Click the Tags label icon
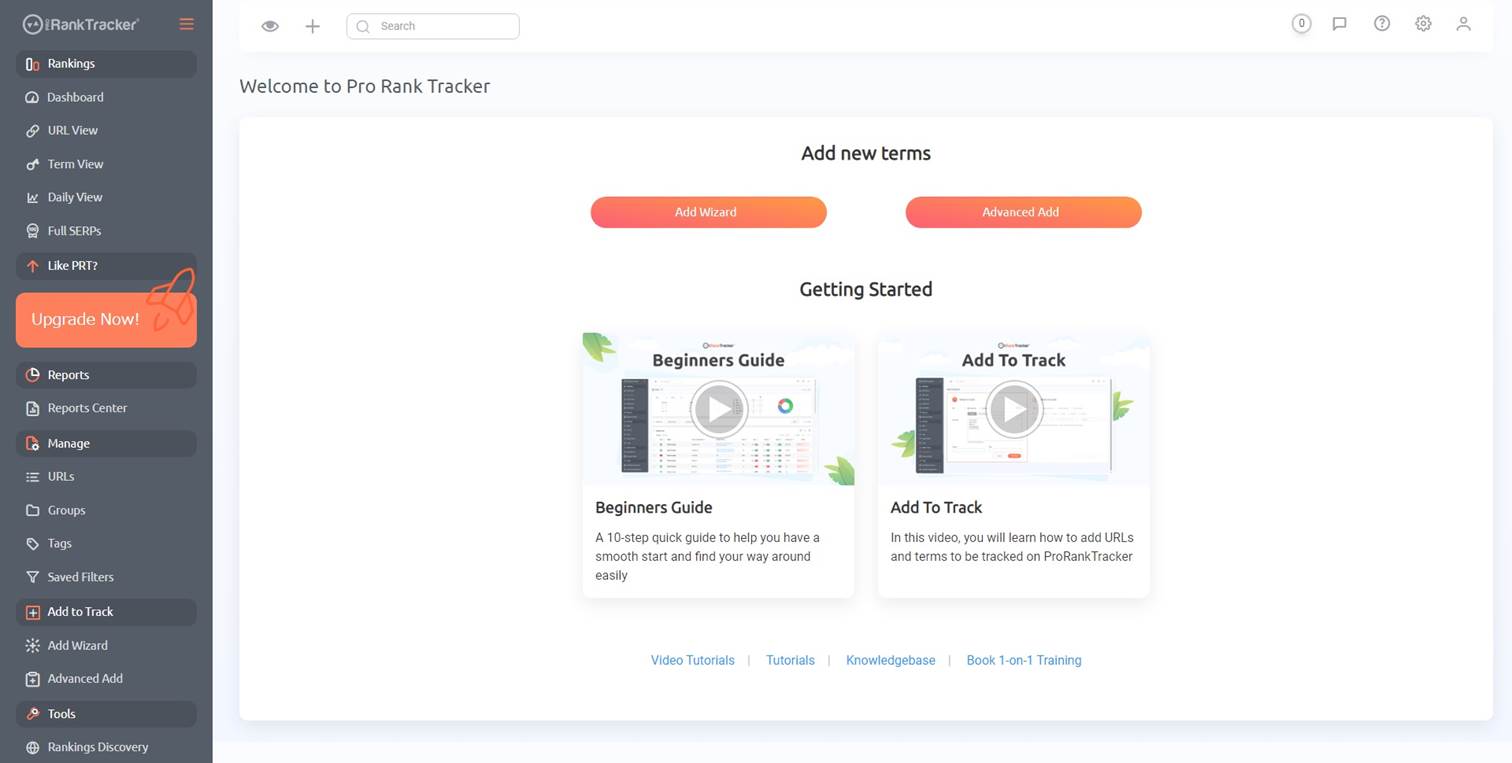Viewport: 1512px width, 763px height. [33, 544]
